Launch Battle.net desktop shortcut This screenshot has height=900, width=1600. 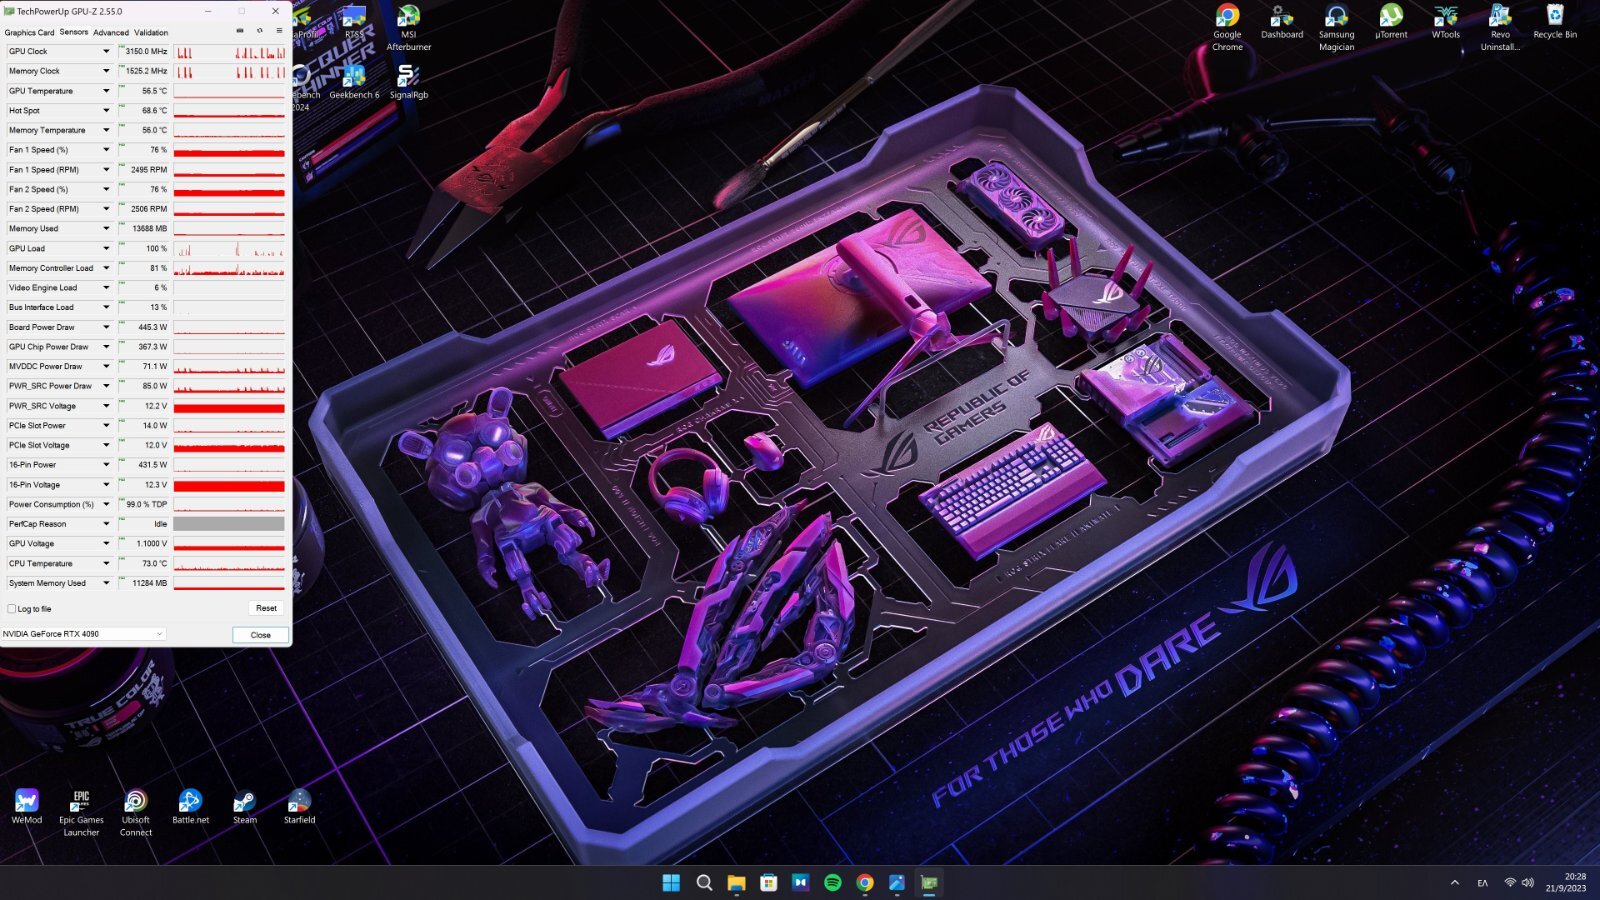pyautogui.click(x=190, y=806)
